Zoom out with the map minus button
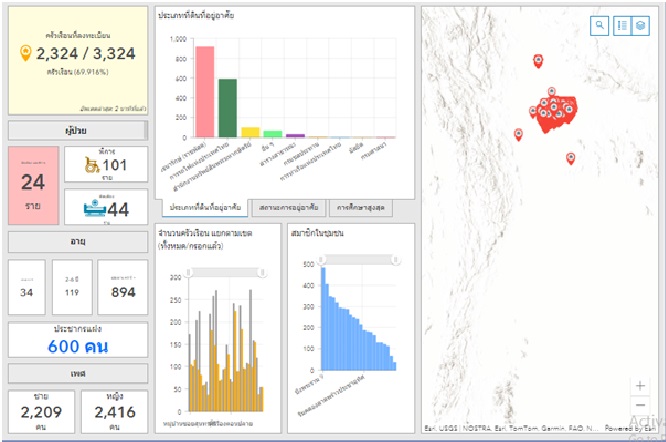666x442 pixels. [640, 405]
